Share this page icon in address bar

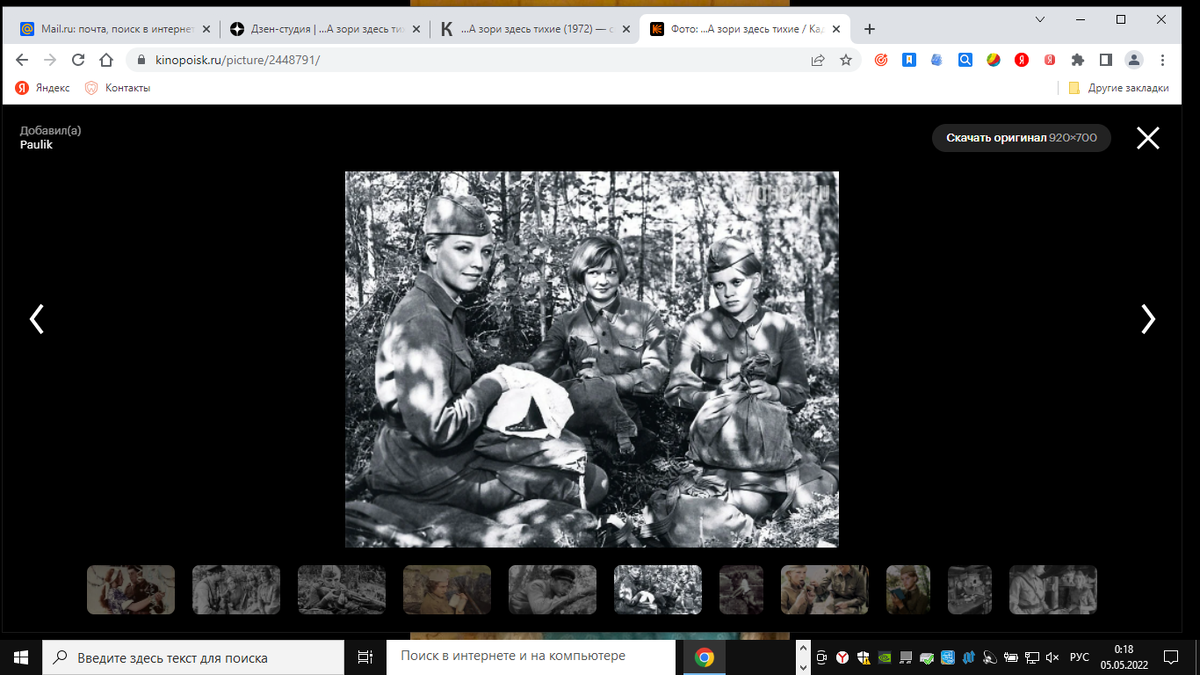[818, 60]
